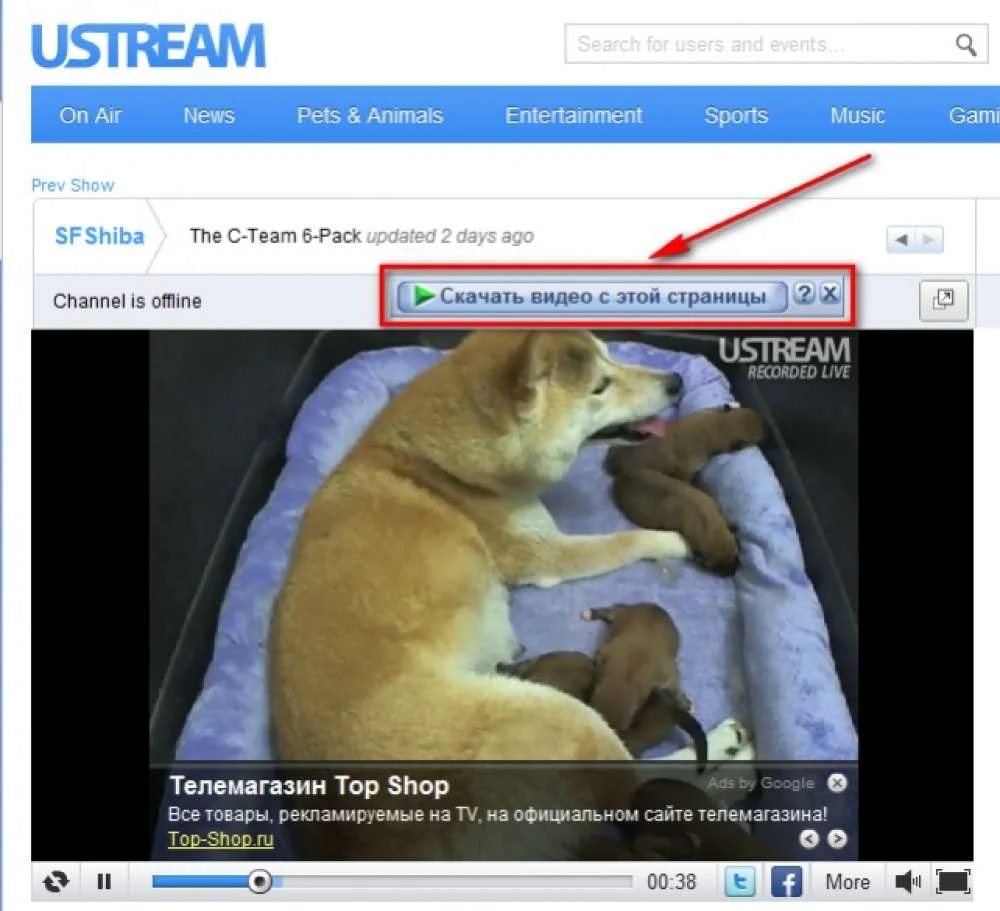Click the Телемагазин Top Shop ad title
1000x911 pixels.
[x=309, y=785]
